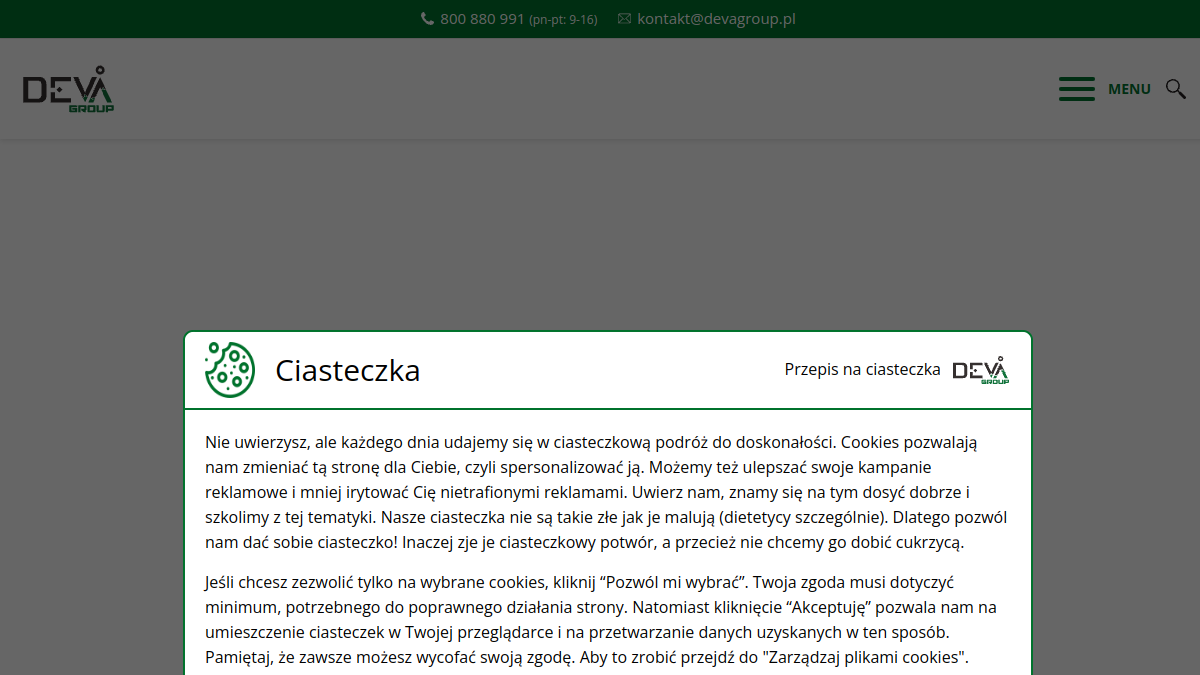Click the DEVA Group logo in header

(x=68, y=89)
